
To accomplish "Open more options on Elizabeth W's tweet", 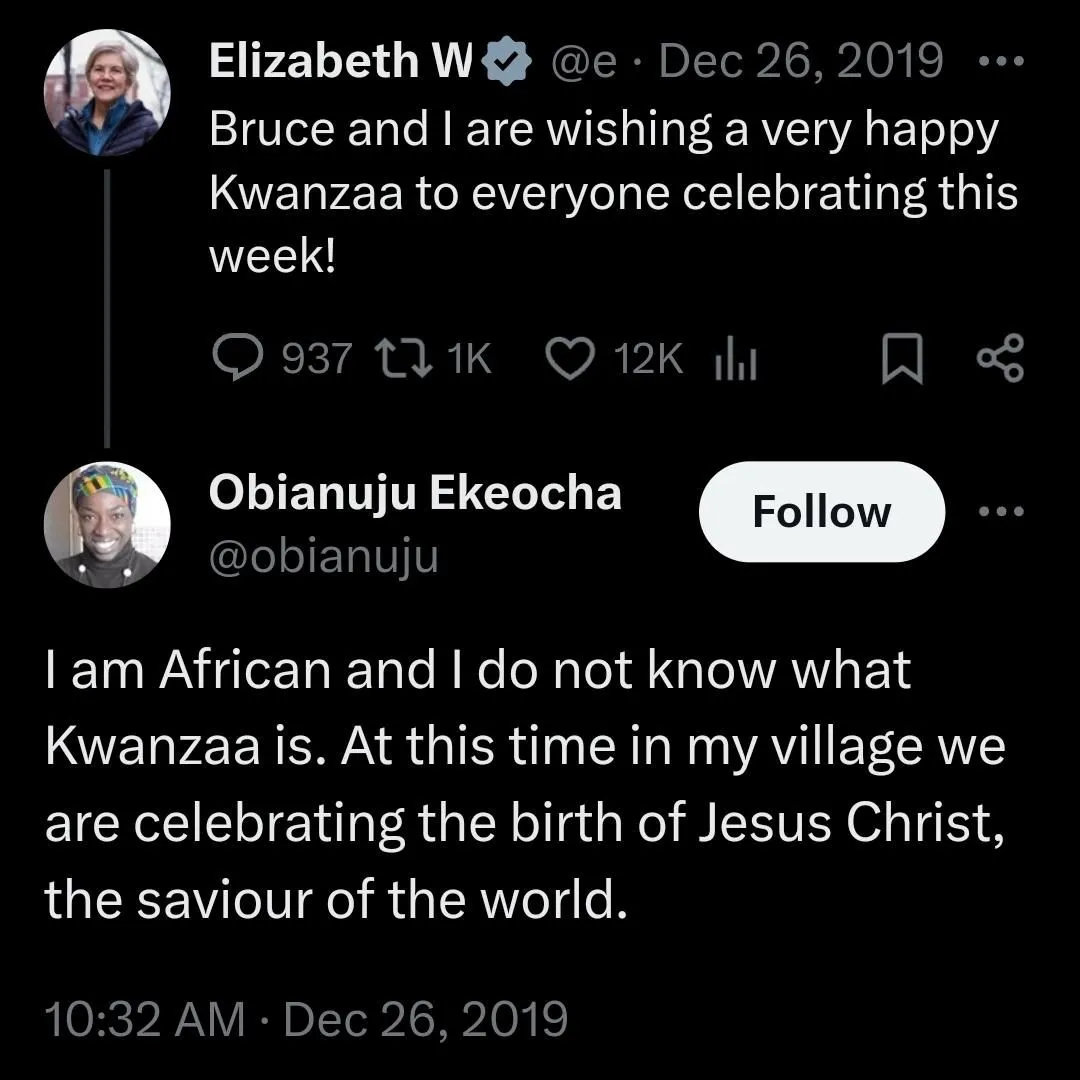I will pos(999,61).
